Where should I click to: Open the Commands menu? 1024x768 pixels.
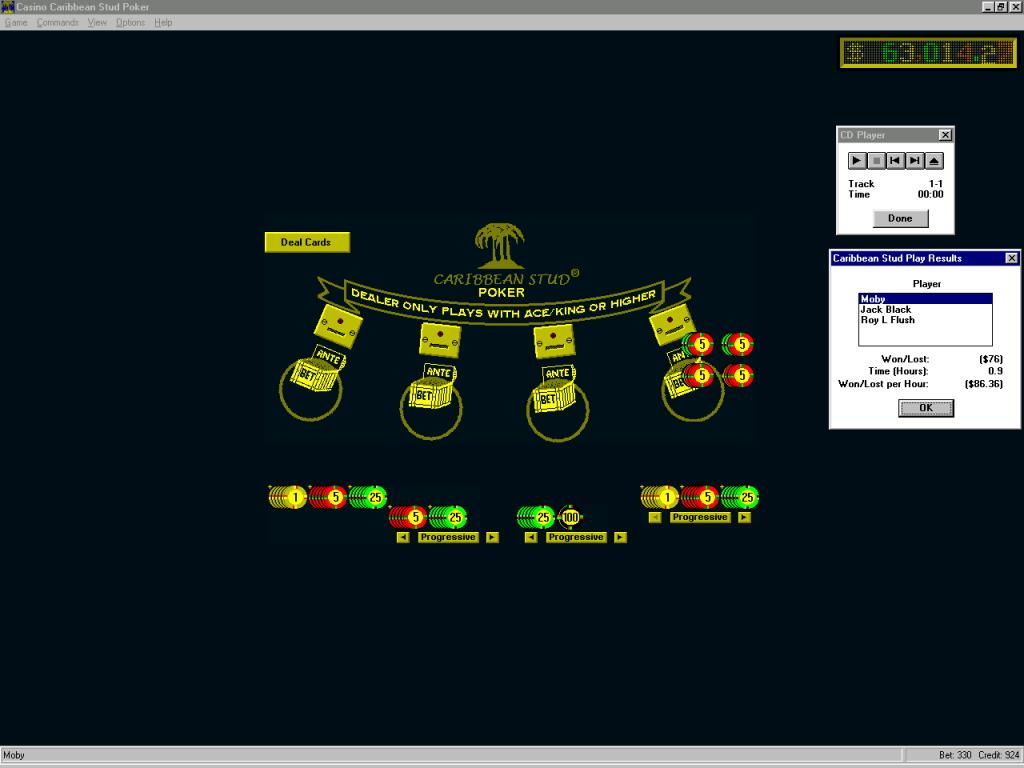[57, 23]
